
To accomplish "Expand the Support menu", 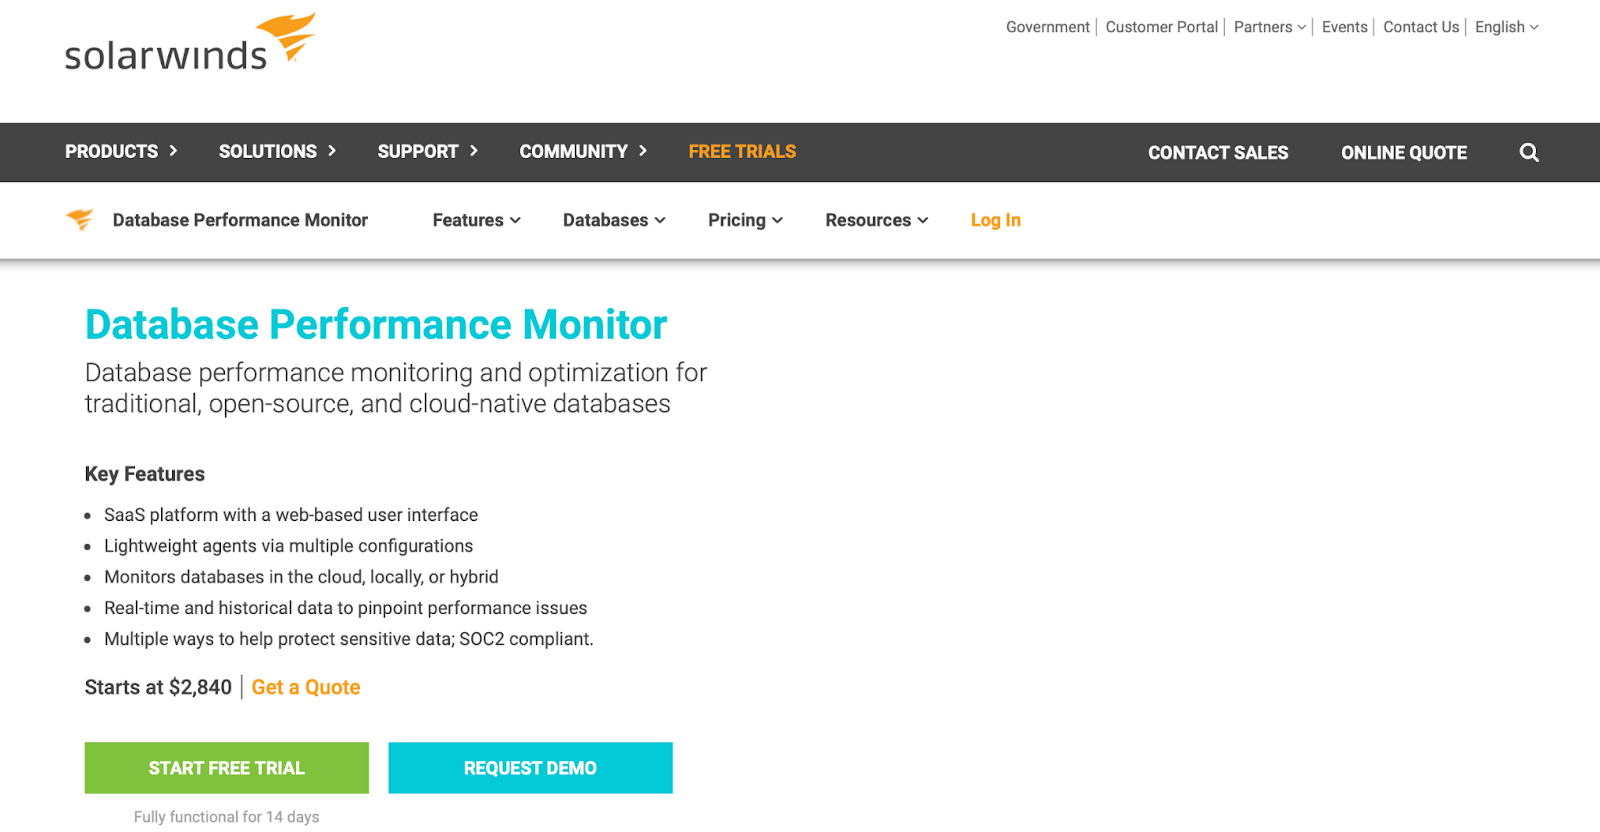I will click(x=428, y=152).
